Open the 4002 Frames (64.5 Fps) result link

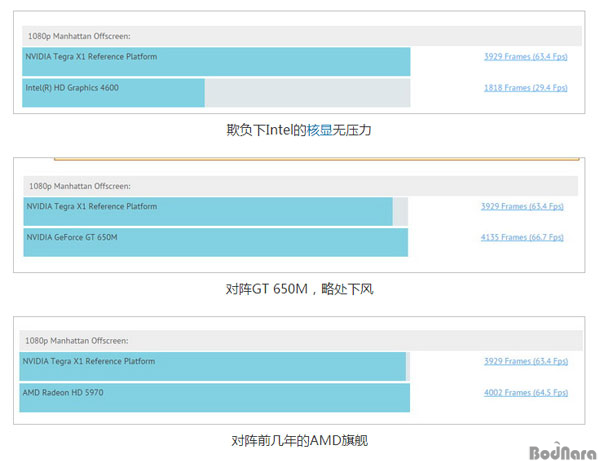(x=526, y=393)
